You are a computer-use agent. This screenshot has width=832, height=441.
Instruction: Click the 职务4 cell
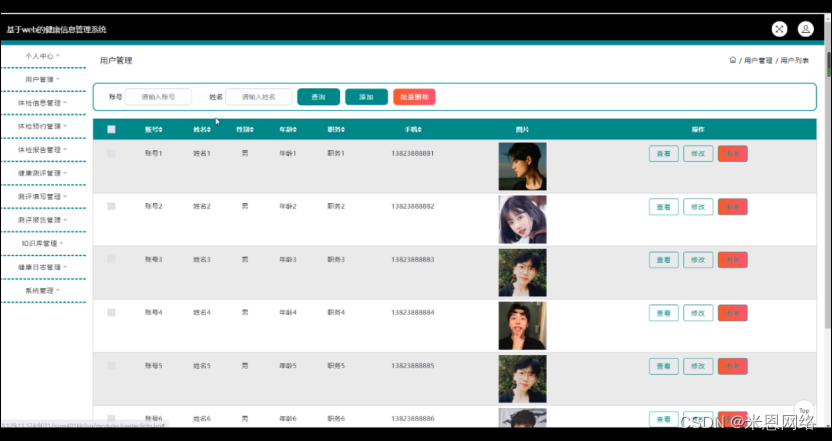click(336, 313)
